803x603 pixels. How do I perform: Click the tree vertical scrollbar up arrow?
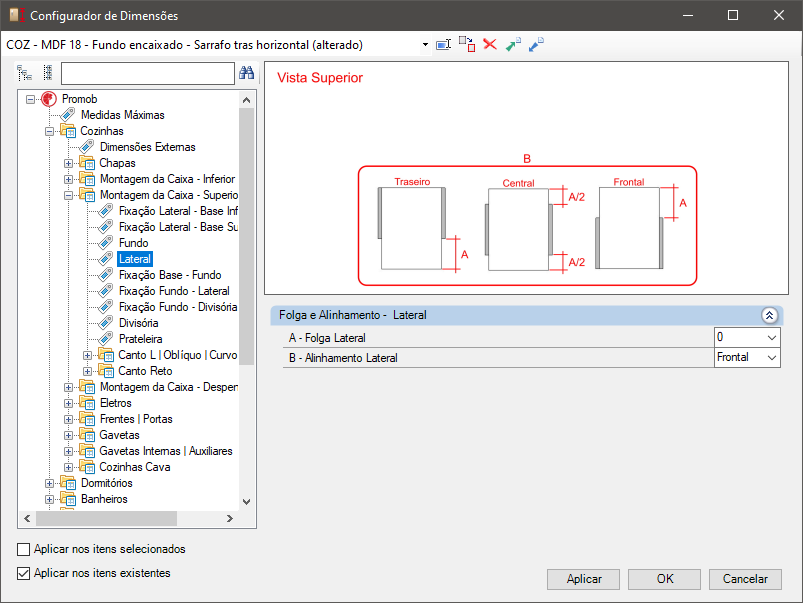click(246, 100)
